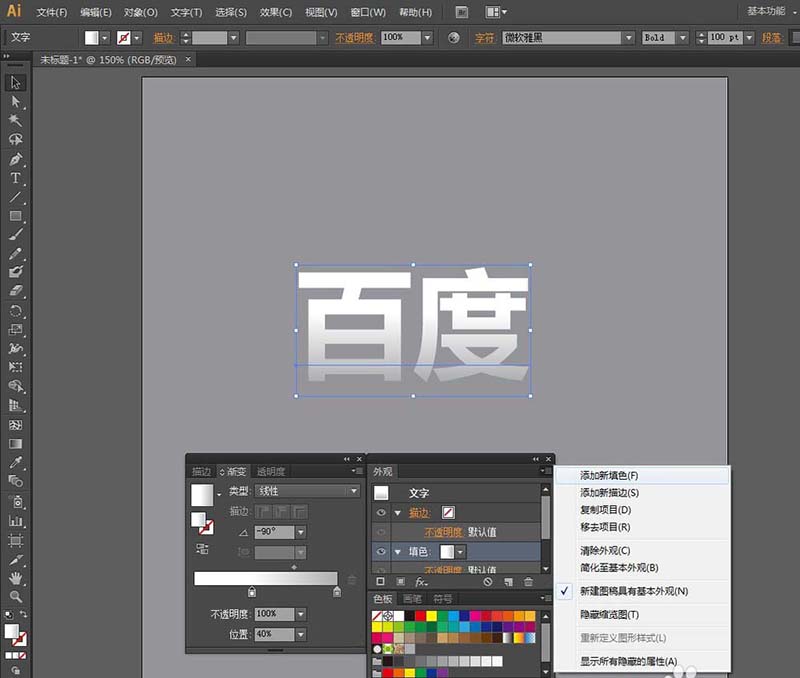The width and height of the screenshot is (800, 678).
Task: Select the Blend tool
Action: [x=15, y=482]
